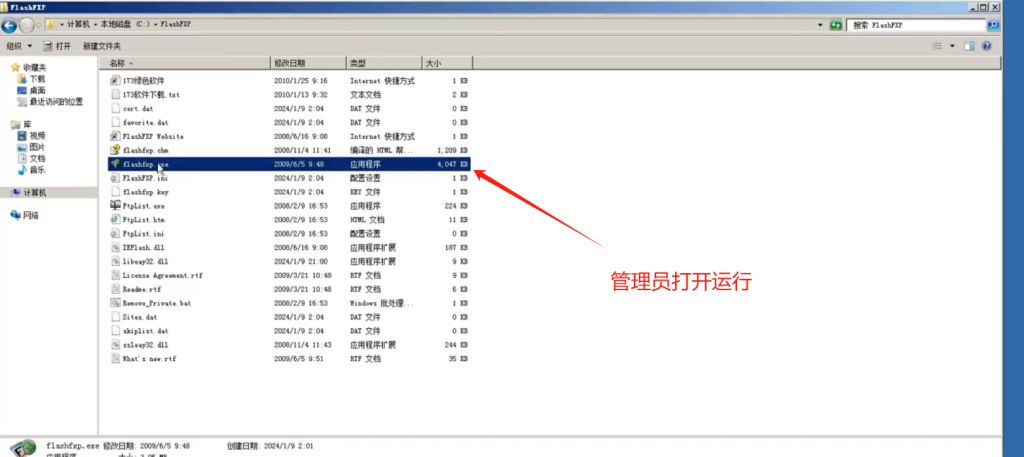Select the What's new.rtf file name
Image resolution: width=1024 pixels, height=457 pixels.
pyautogui.click(x=149, y=359)
